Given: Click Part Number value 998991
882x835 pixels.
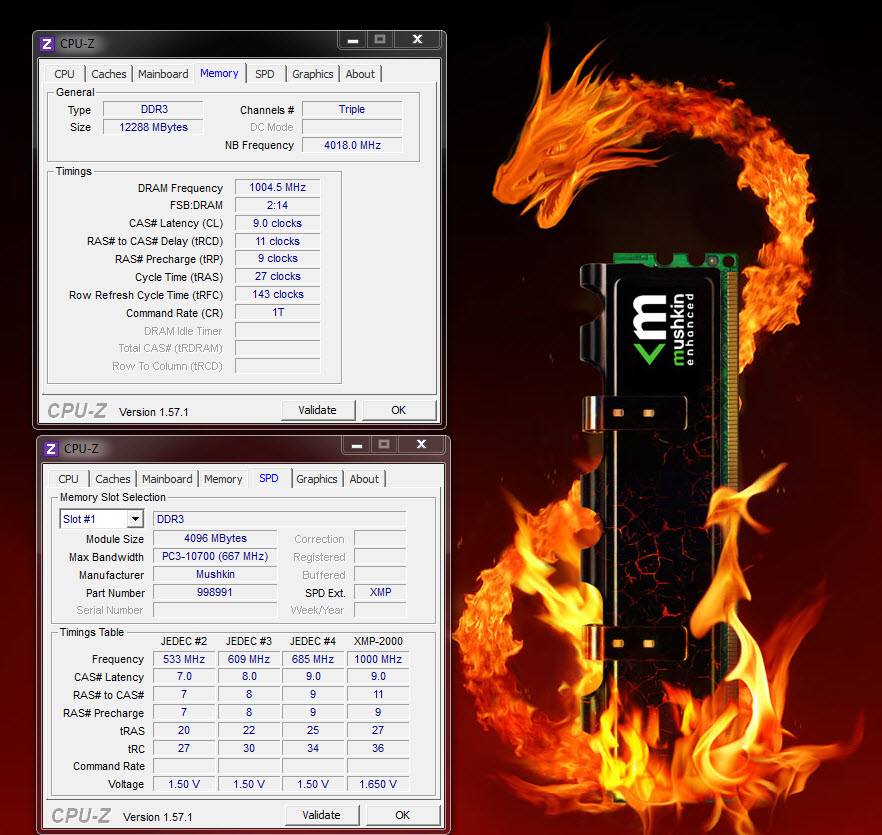Looking at the screenshot, I should tap(215, 592).
